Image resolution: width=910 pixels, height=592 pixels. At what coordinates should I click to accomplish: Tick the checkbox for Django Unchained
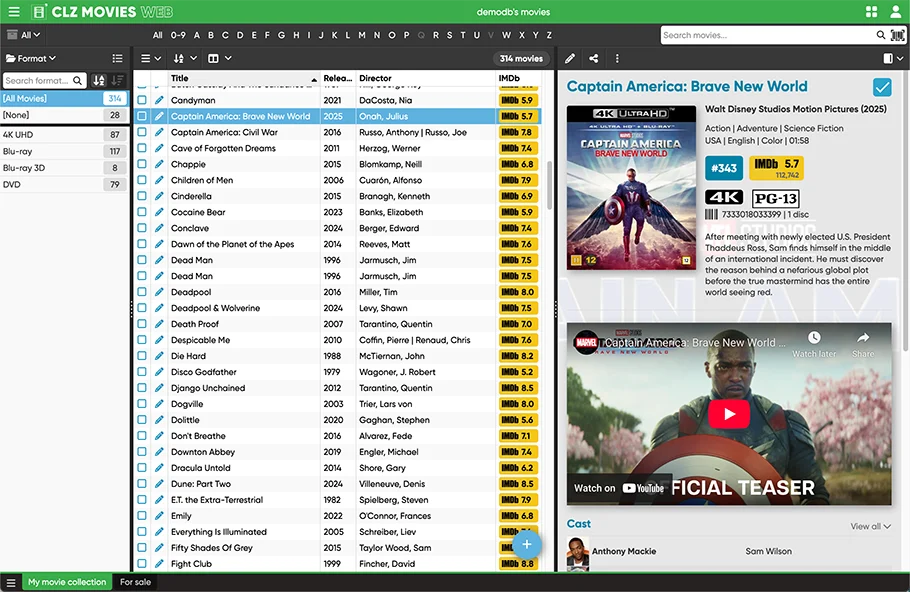click(142, 388)
